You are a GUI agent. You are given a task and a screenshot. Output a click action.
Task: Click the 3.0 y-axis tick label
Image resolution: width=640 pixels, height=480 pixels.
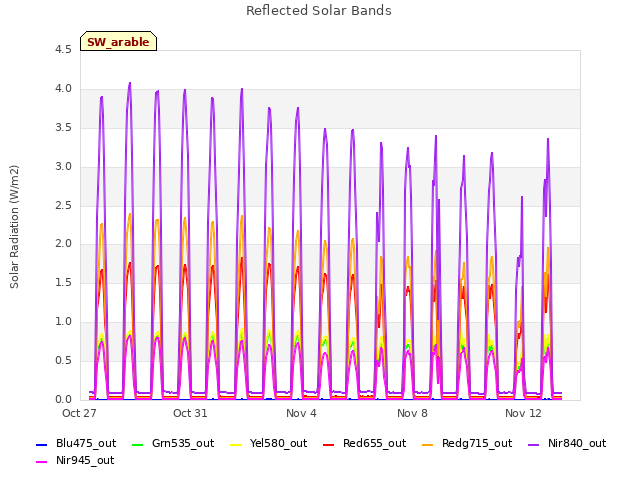tap(63, 167)
